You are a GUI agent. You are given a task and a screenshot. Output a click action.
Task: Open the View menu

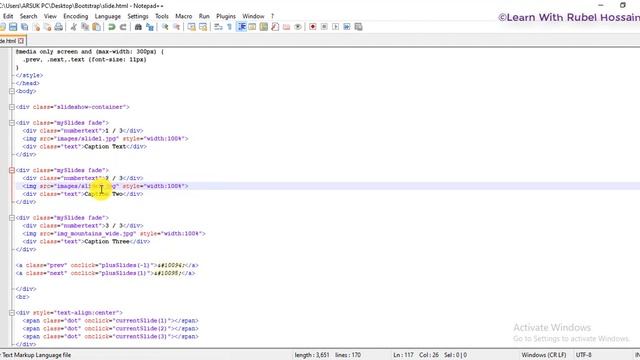pyautogui.click(x=50, y=16)
